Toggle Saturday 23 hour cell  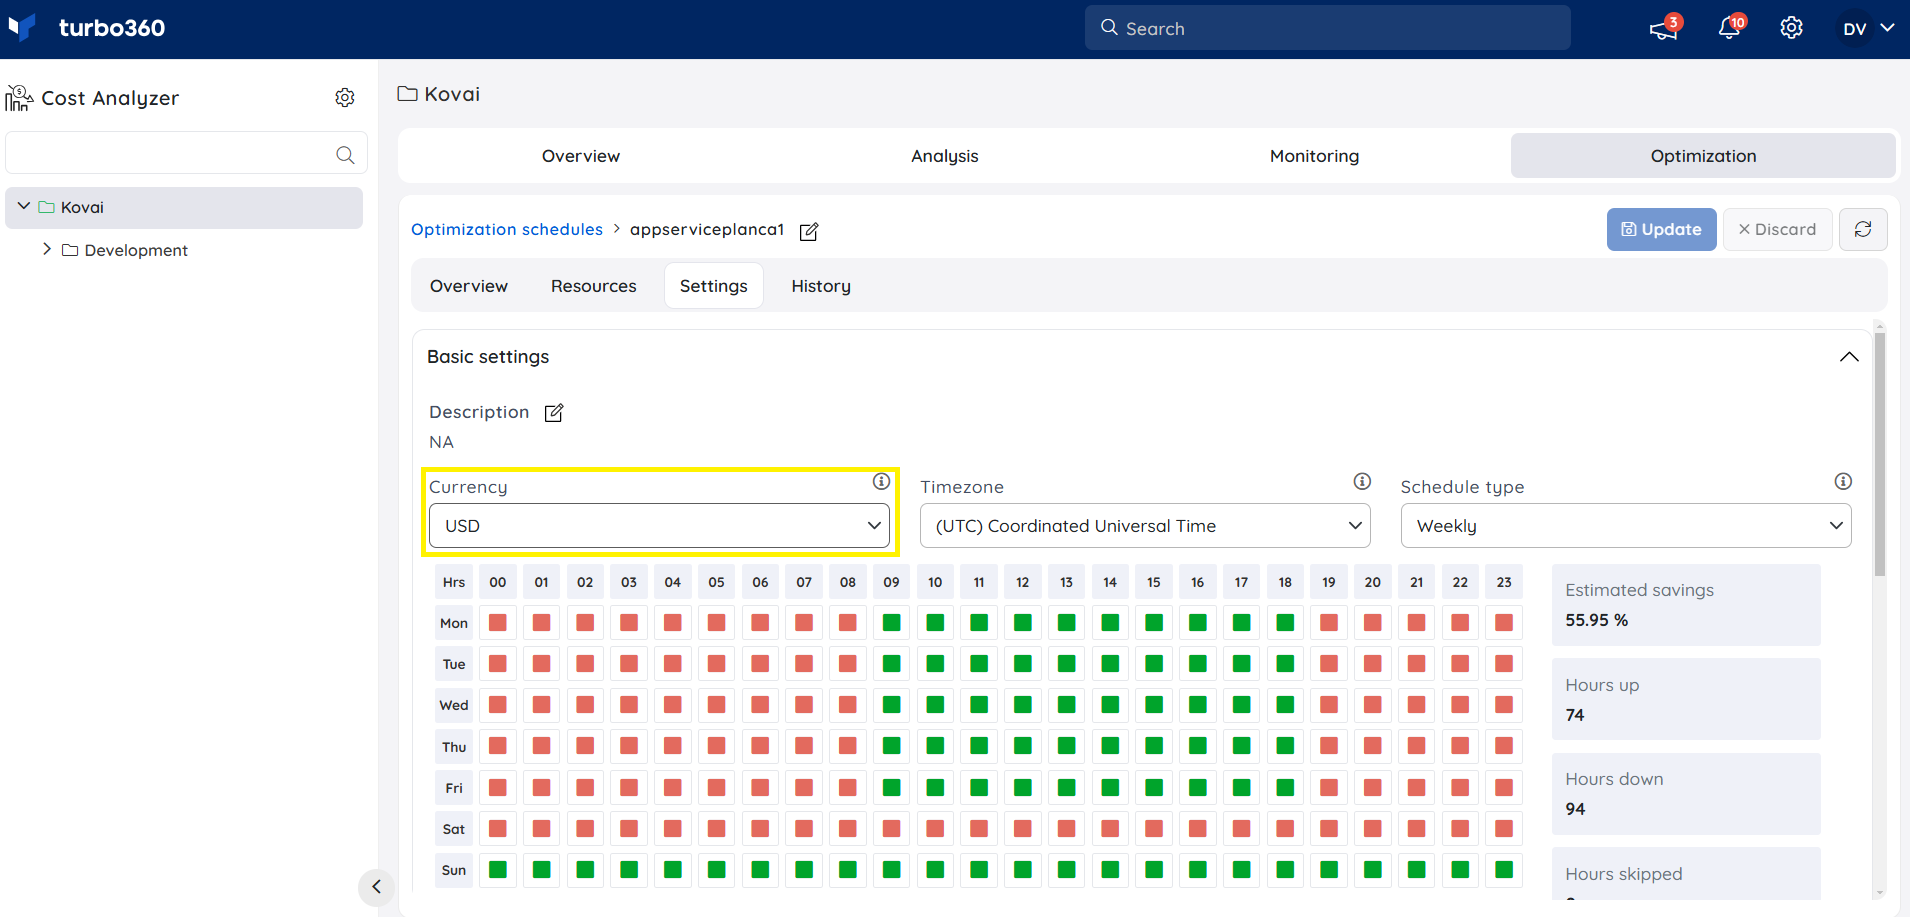[1504, 829]
